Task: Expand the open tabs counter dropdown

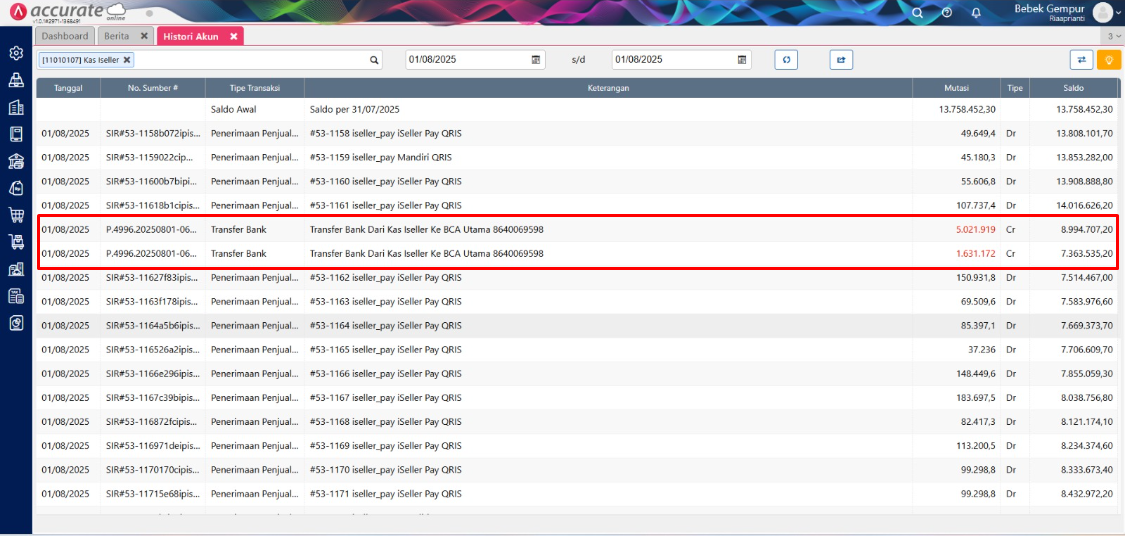Action: (x=1113, y=36)
